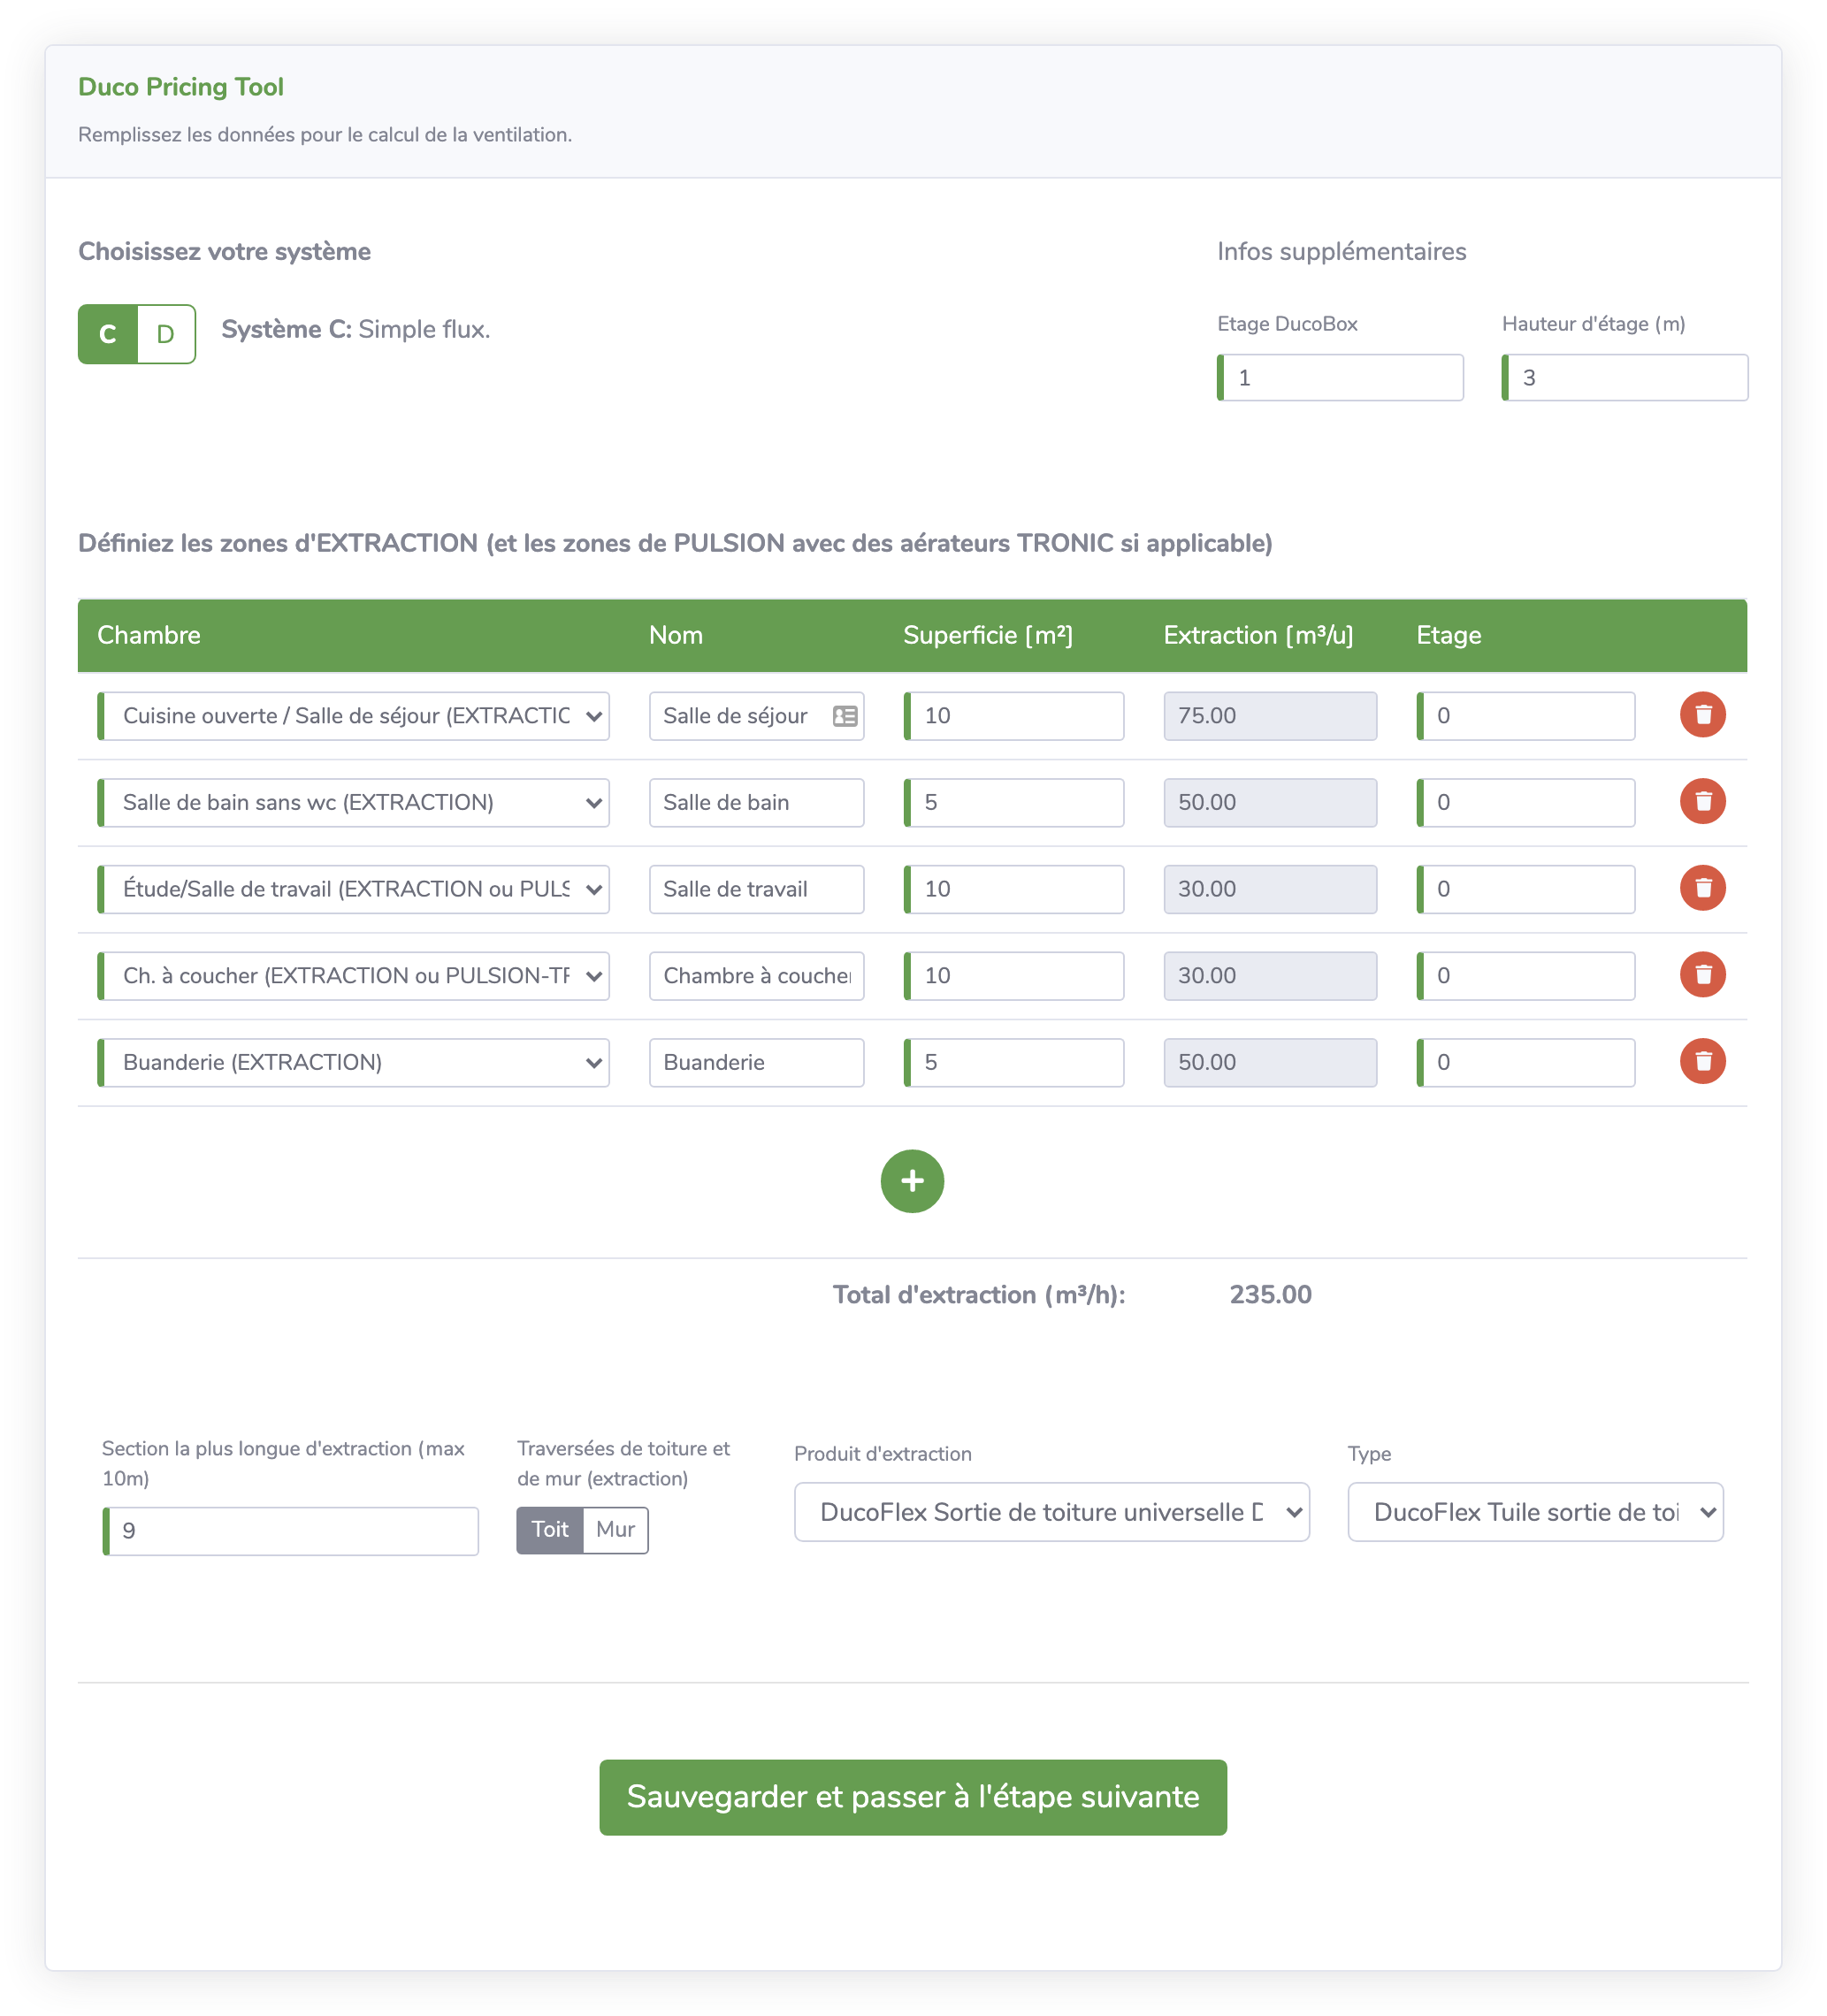Viewport: 1827px width, 2016px height.
Task: Edit Chambre à coucher name field
Action: tap(757, 976)
